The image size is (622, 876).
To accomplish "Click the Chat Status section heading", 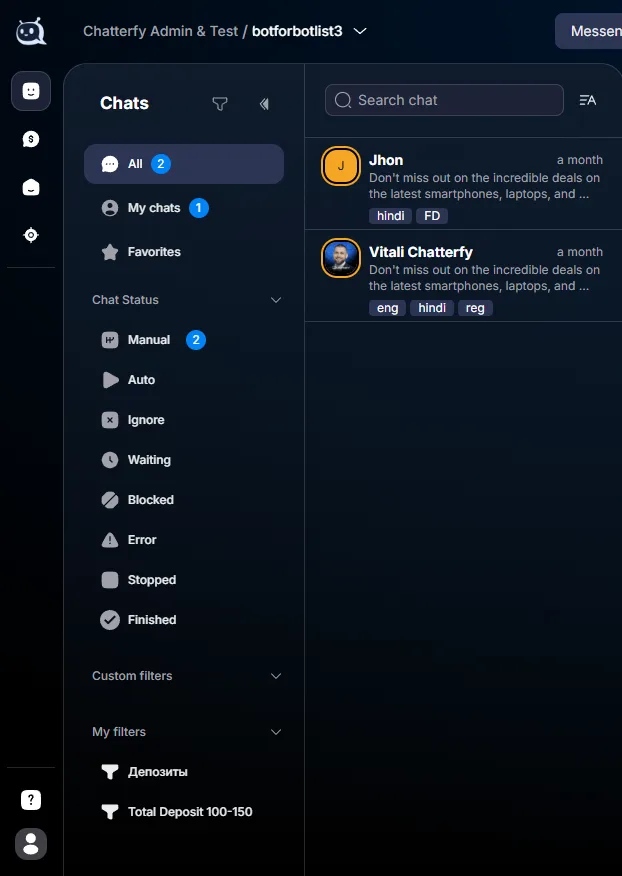I will [x=125, y=300].
